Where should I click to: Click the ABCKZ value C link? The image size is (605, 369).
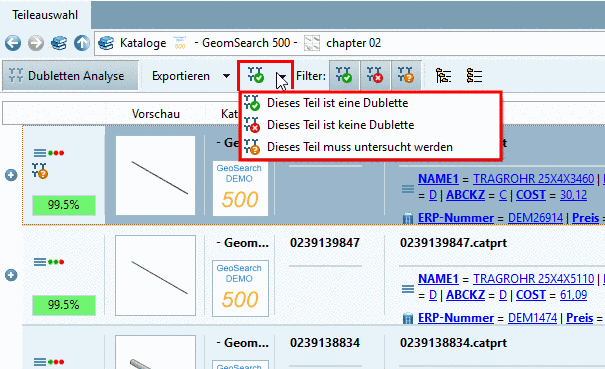coord(503,195)
